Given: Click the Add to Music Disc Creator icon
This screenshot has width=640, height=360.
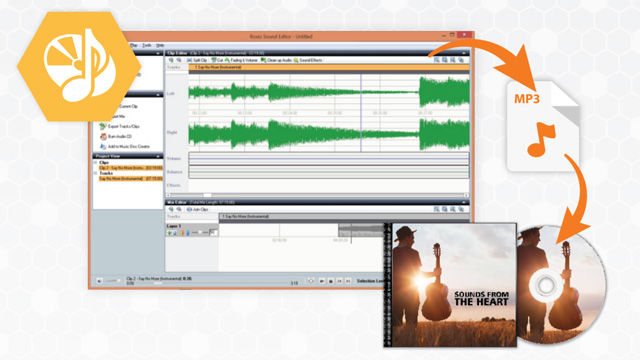Looking at the screenshot, I should pos(103,146).
